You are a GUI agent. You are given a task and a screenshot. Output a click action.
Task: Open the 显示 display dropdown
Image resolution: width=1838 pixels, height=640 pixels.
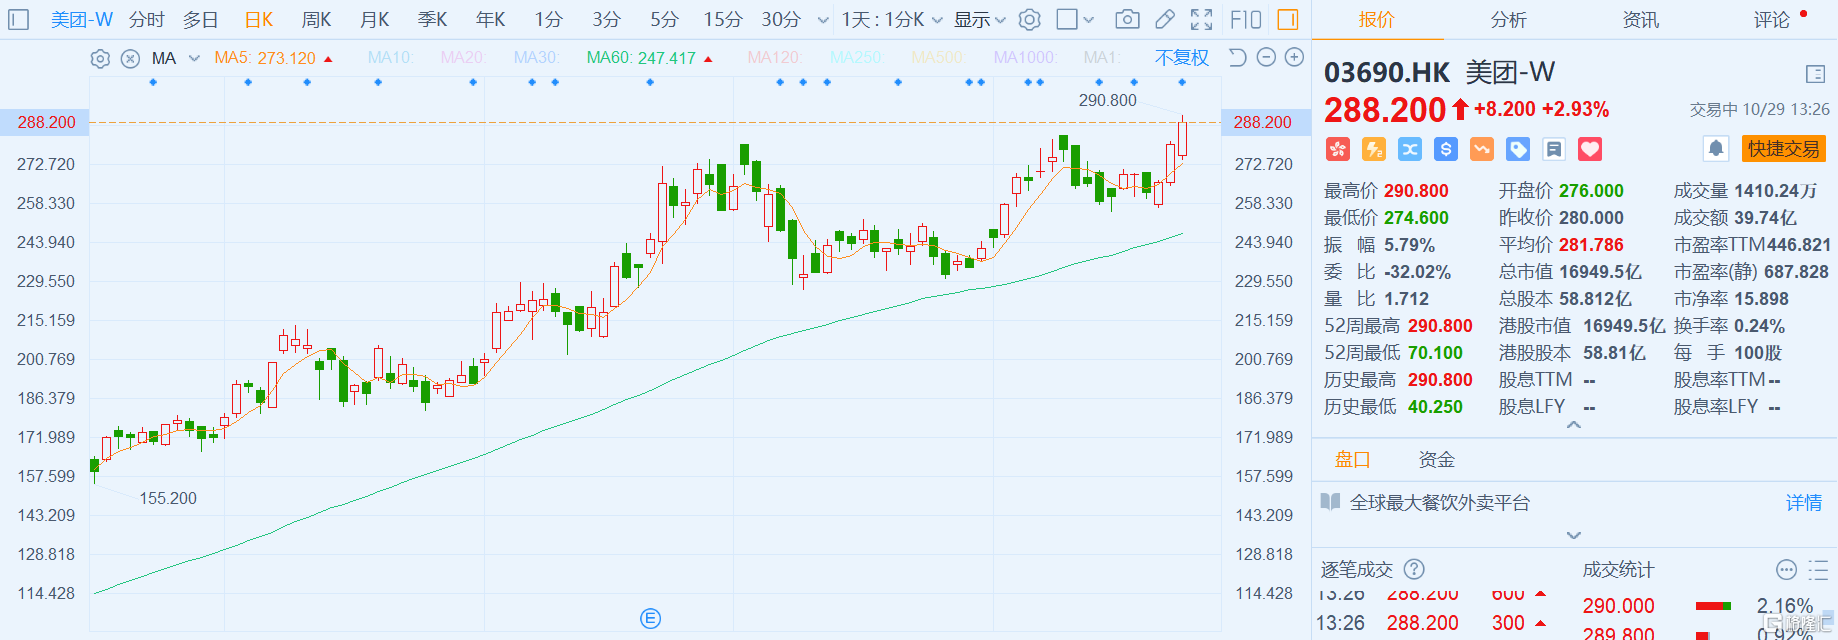pyautogui.click(x=980, y=19)
